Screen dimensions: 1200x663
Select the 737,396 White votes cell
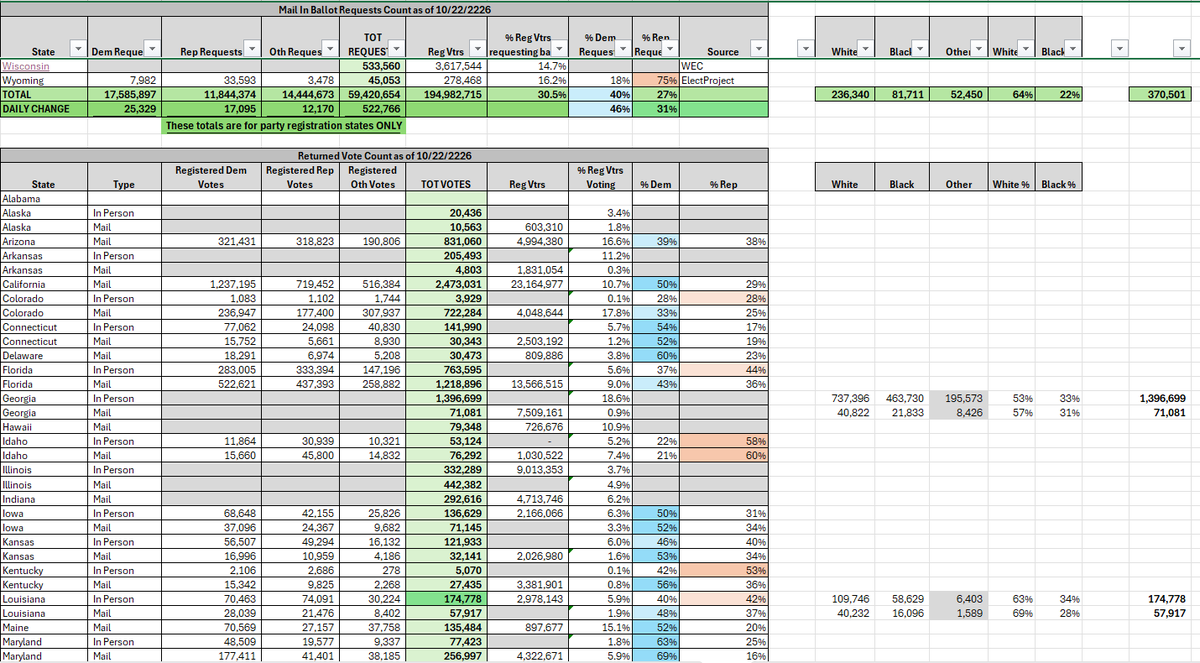(846, 398)
